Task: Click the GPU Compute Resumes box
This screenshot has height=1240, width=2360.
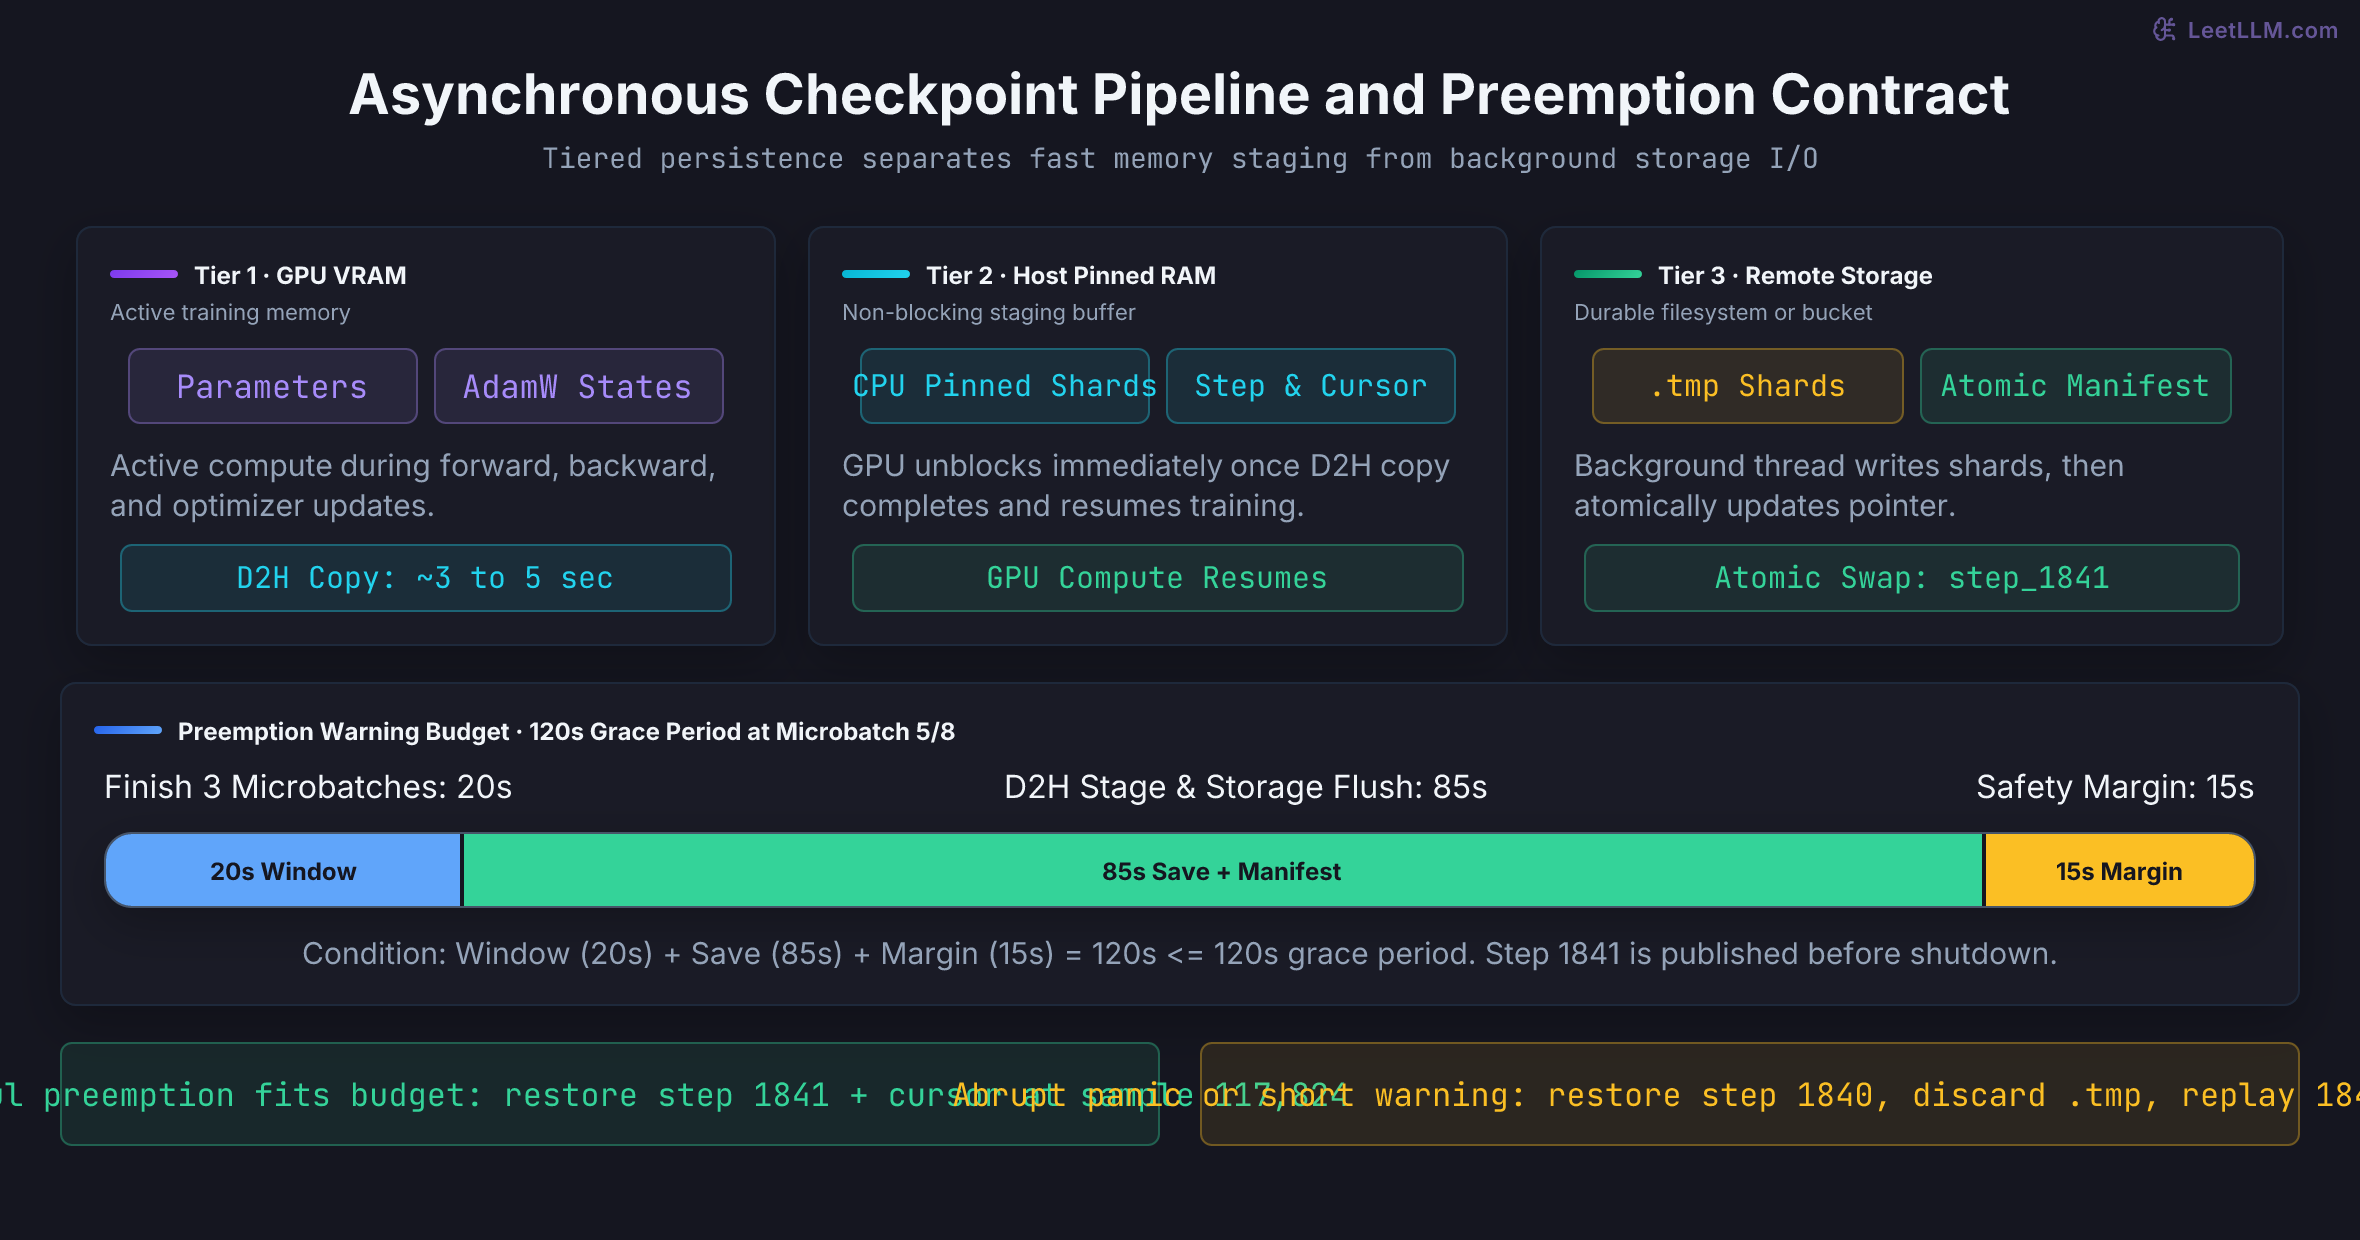Action: point(1158,578)
